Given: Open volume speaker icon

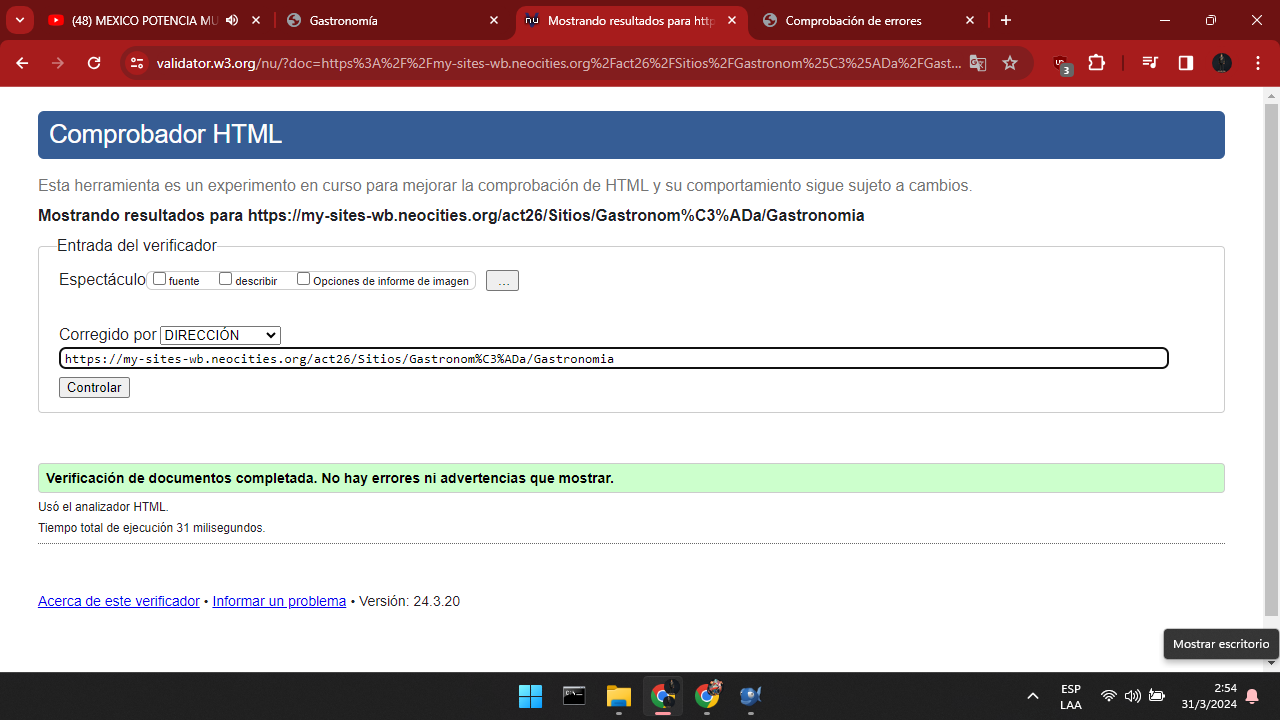Looking at the screenshot, I should (1132, 696).
